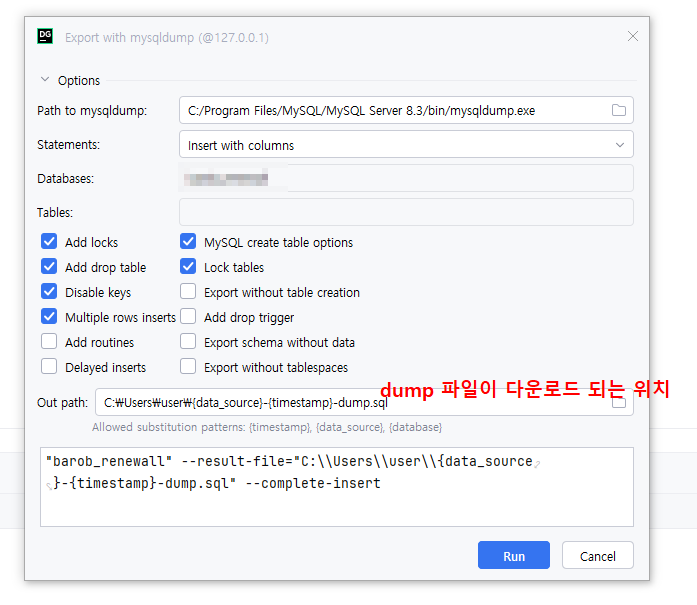Image resolution: width=697 pixels, height=605 pixels.
Task: Click the Options section label
Action: [x=79, y=80]
